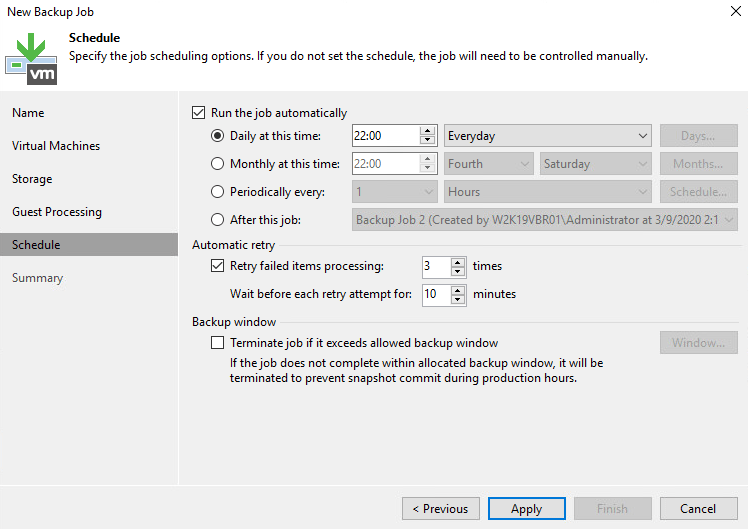This screenshot has height=529, width=748.
Task: Toggle Retry failed items processing checkbox
Action: tap(218, 266)
